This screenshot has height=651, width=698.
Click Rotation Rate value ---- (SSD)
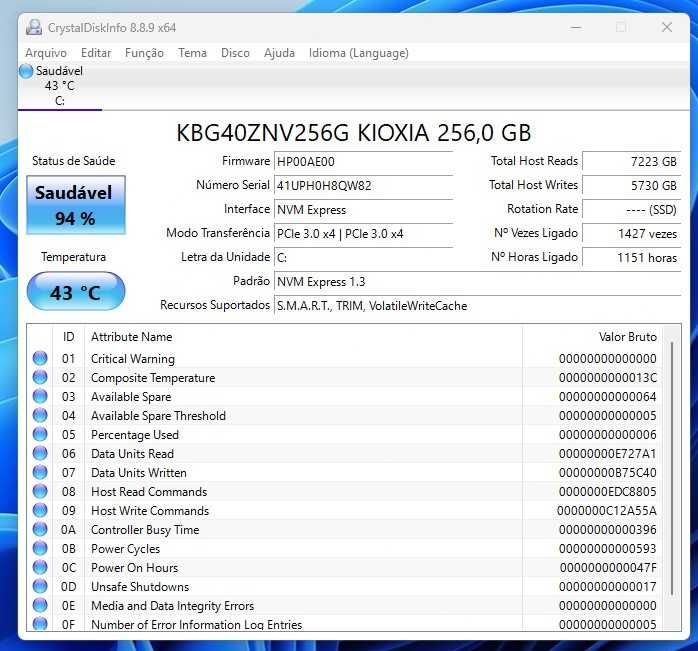click(632, 210)
